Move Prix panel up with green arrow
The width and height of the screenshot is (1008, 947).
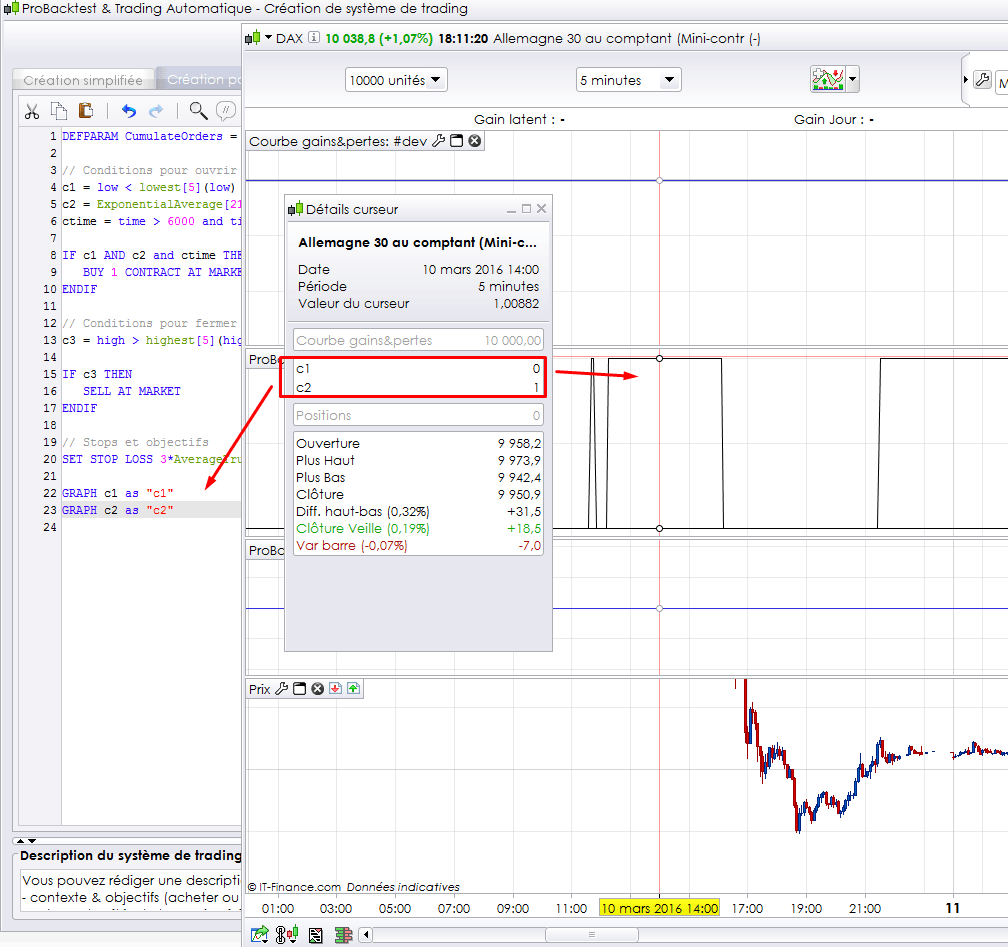[354, 689]
